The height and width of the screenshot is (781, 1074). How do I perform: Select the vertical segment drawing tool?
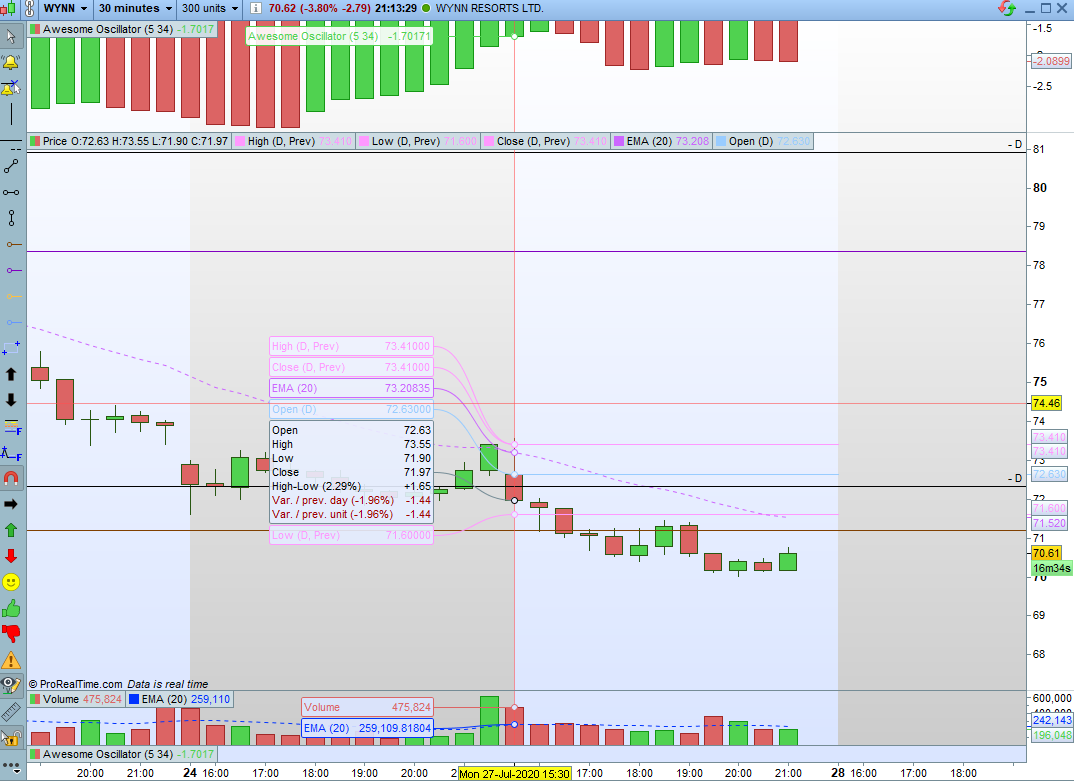click(x=11, y=219)
